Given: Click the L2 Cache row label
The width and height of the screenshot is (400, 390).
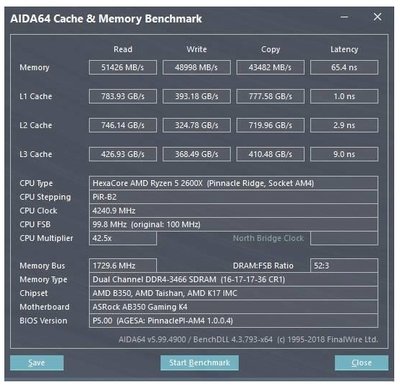Looking at the screenshot, I should pyautogui.click(x=36, y=125).
